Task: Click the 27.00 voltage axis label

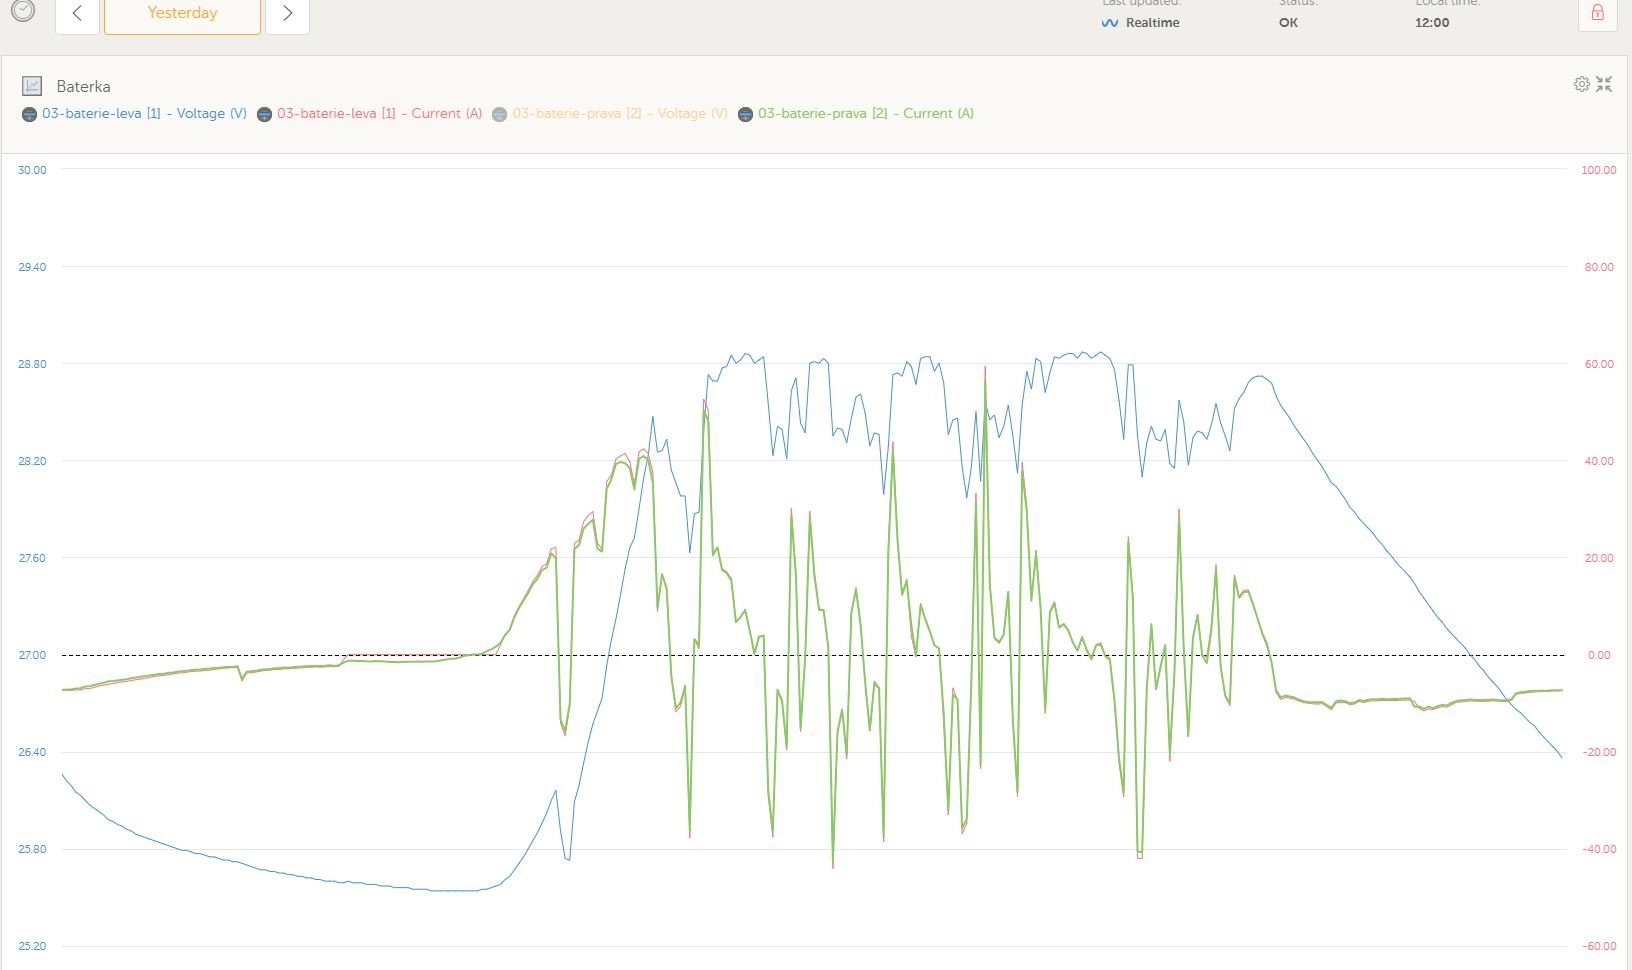Action: click(x=32, y=655)
